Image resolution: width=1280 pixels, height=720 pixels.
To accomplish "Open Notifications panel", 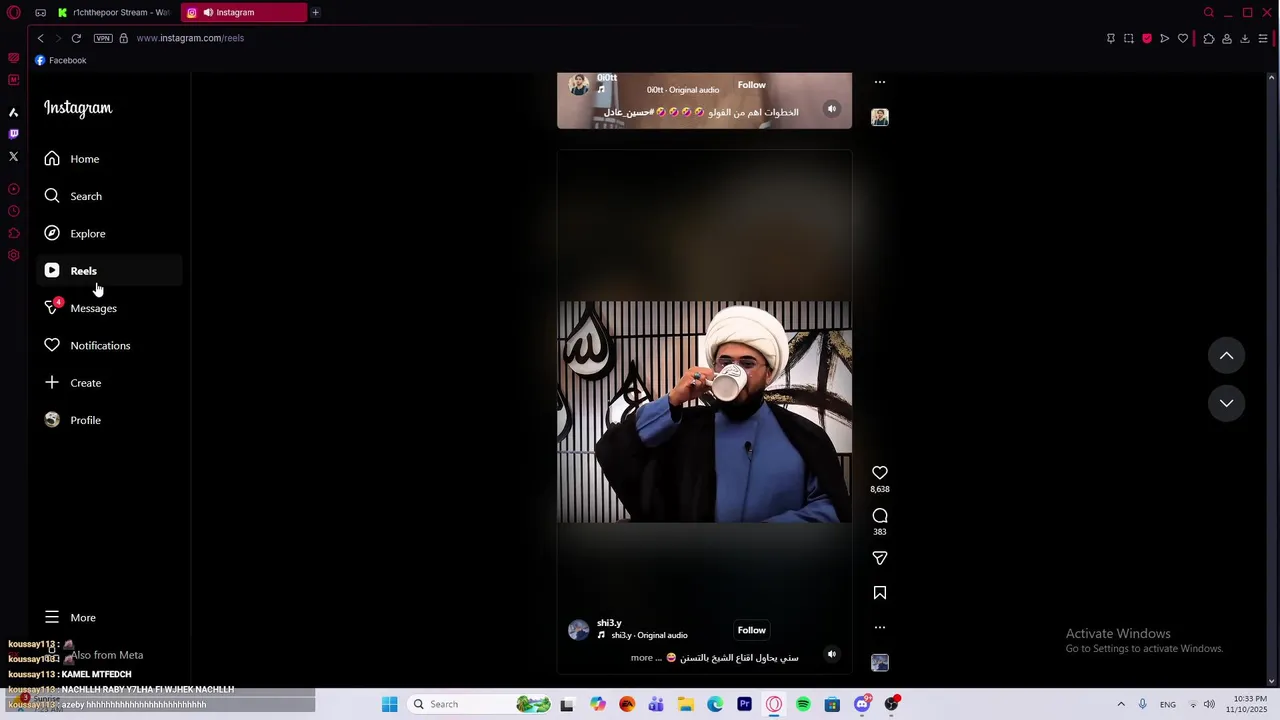I will (x=110, y=345).
